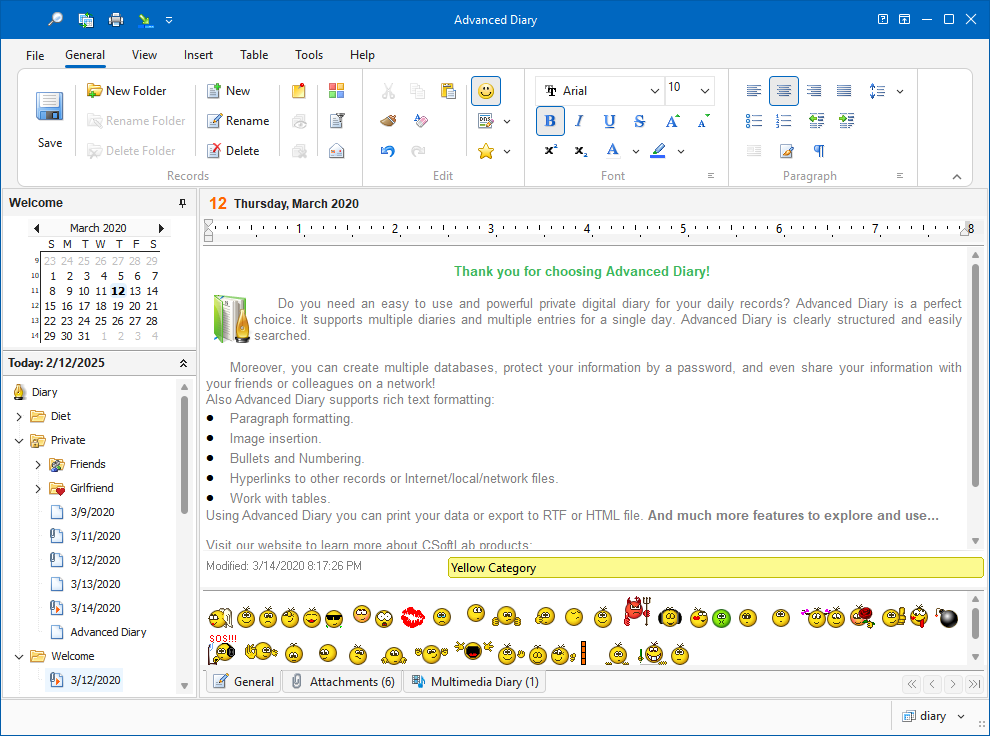This screenshot has width=990, height=736.
Task: Open the line spacing dropdown arrow
Action: point(900,92)
